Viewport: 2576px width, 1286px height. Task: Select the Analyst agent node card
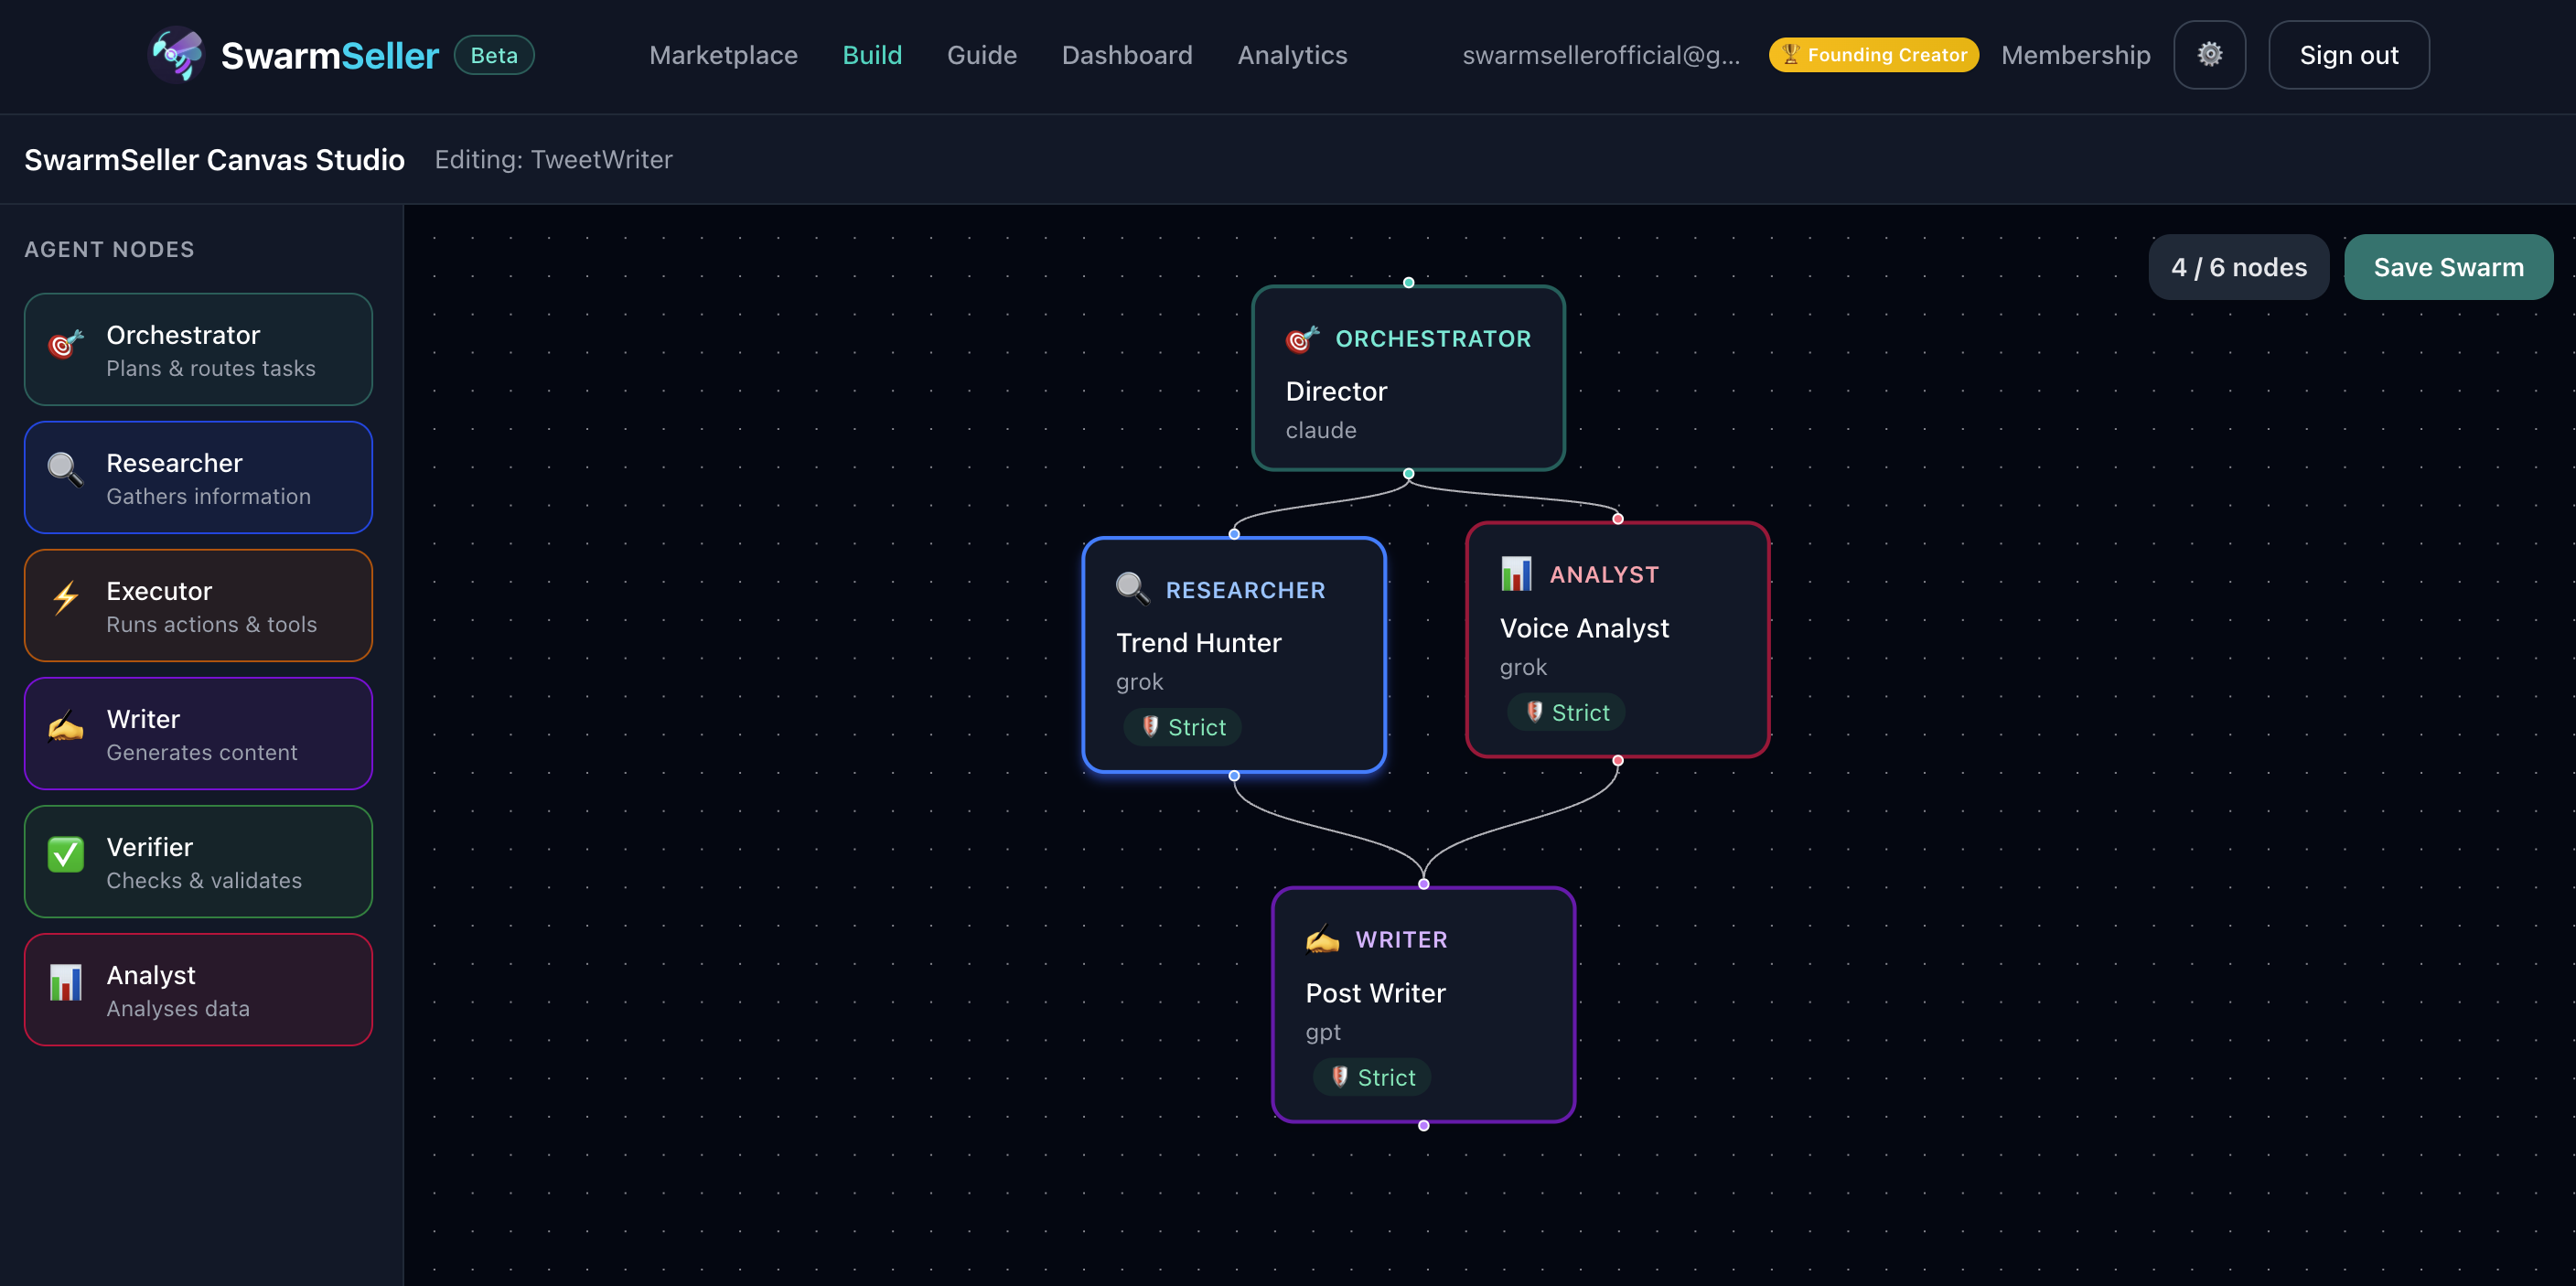point(198,989)
